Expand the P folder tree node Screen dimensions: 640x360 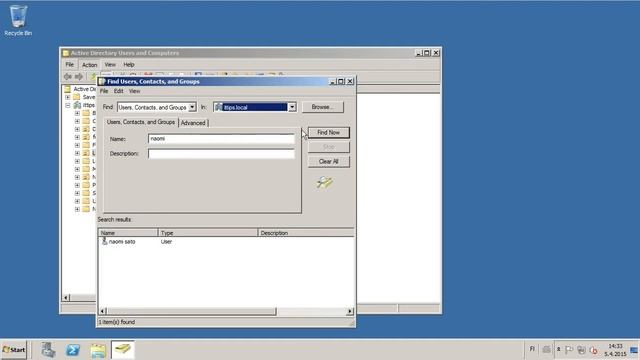click(77, 185)
